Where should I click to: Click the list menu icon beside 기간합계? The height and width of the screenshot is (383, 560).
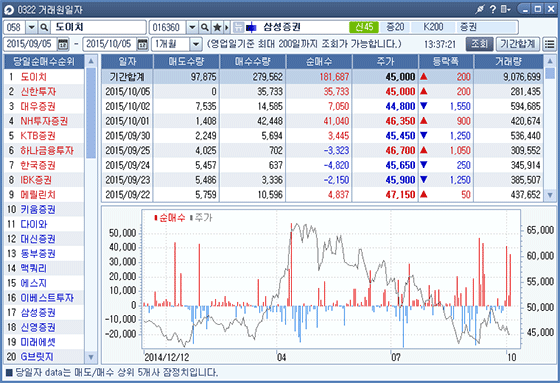pyautogui.click(x=549, y=44)
